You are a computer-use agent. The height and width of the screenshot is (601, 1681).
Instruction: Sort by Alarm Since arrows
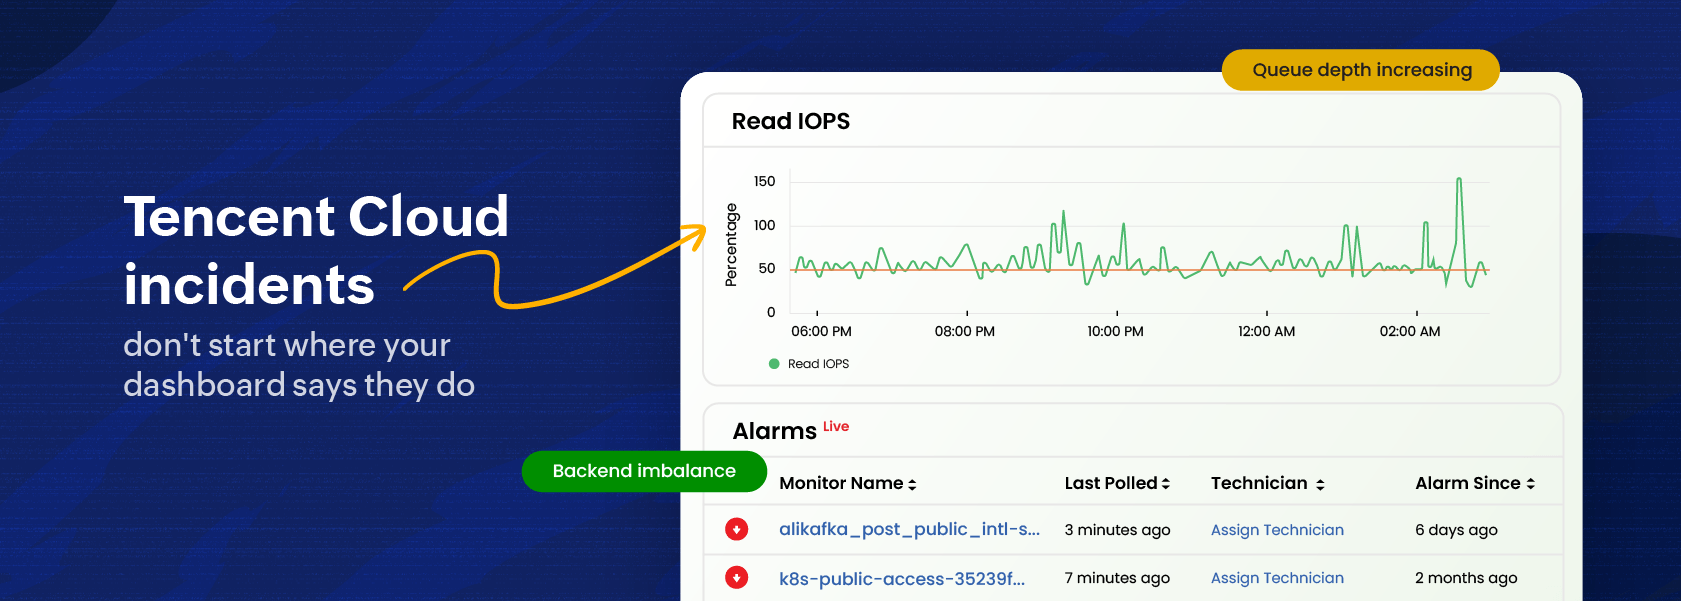pos(1530,484)
